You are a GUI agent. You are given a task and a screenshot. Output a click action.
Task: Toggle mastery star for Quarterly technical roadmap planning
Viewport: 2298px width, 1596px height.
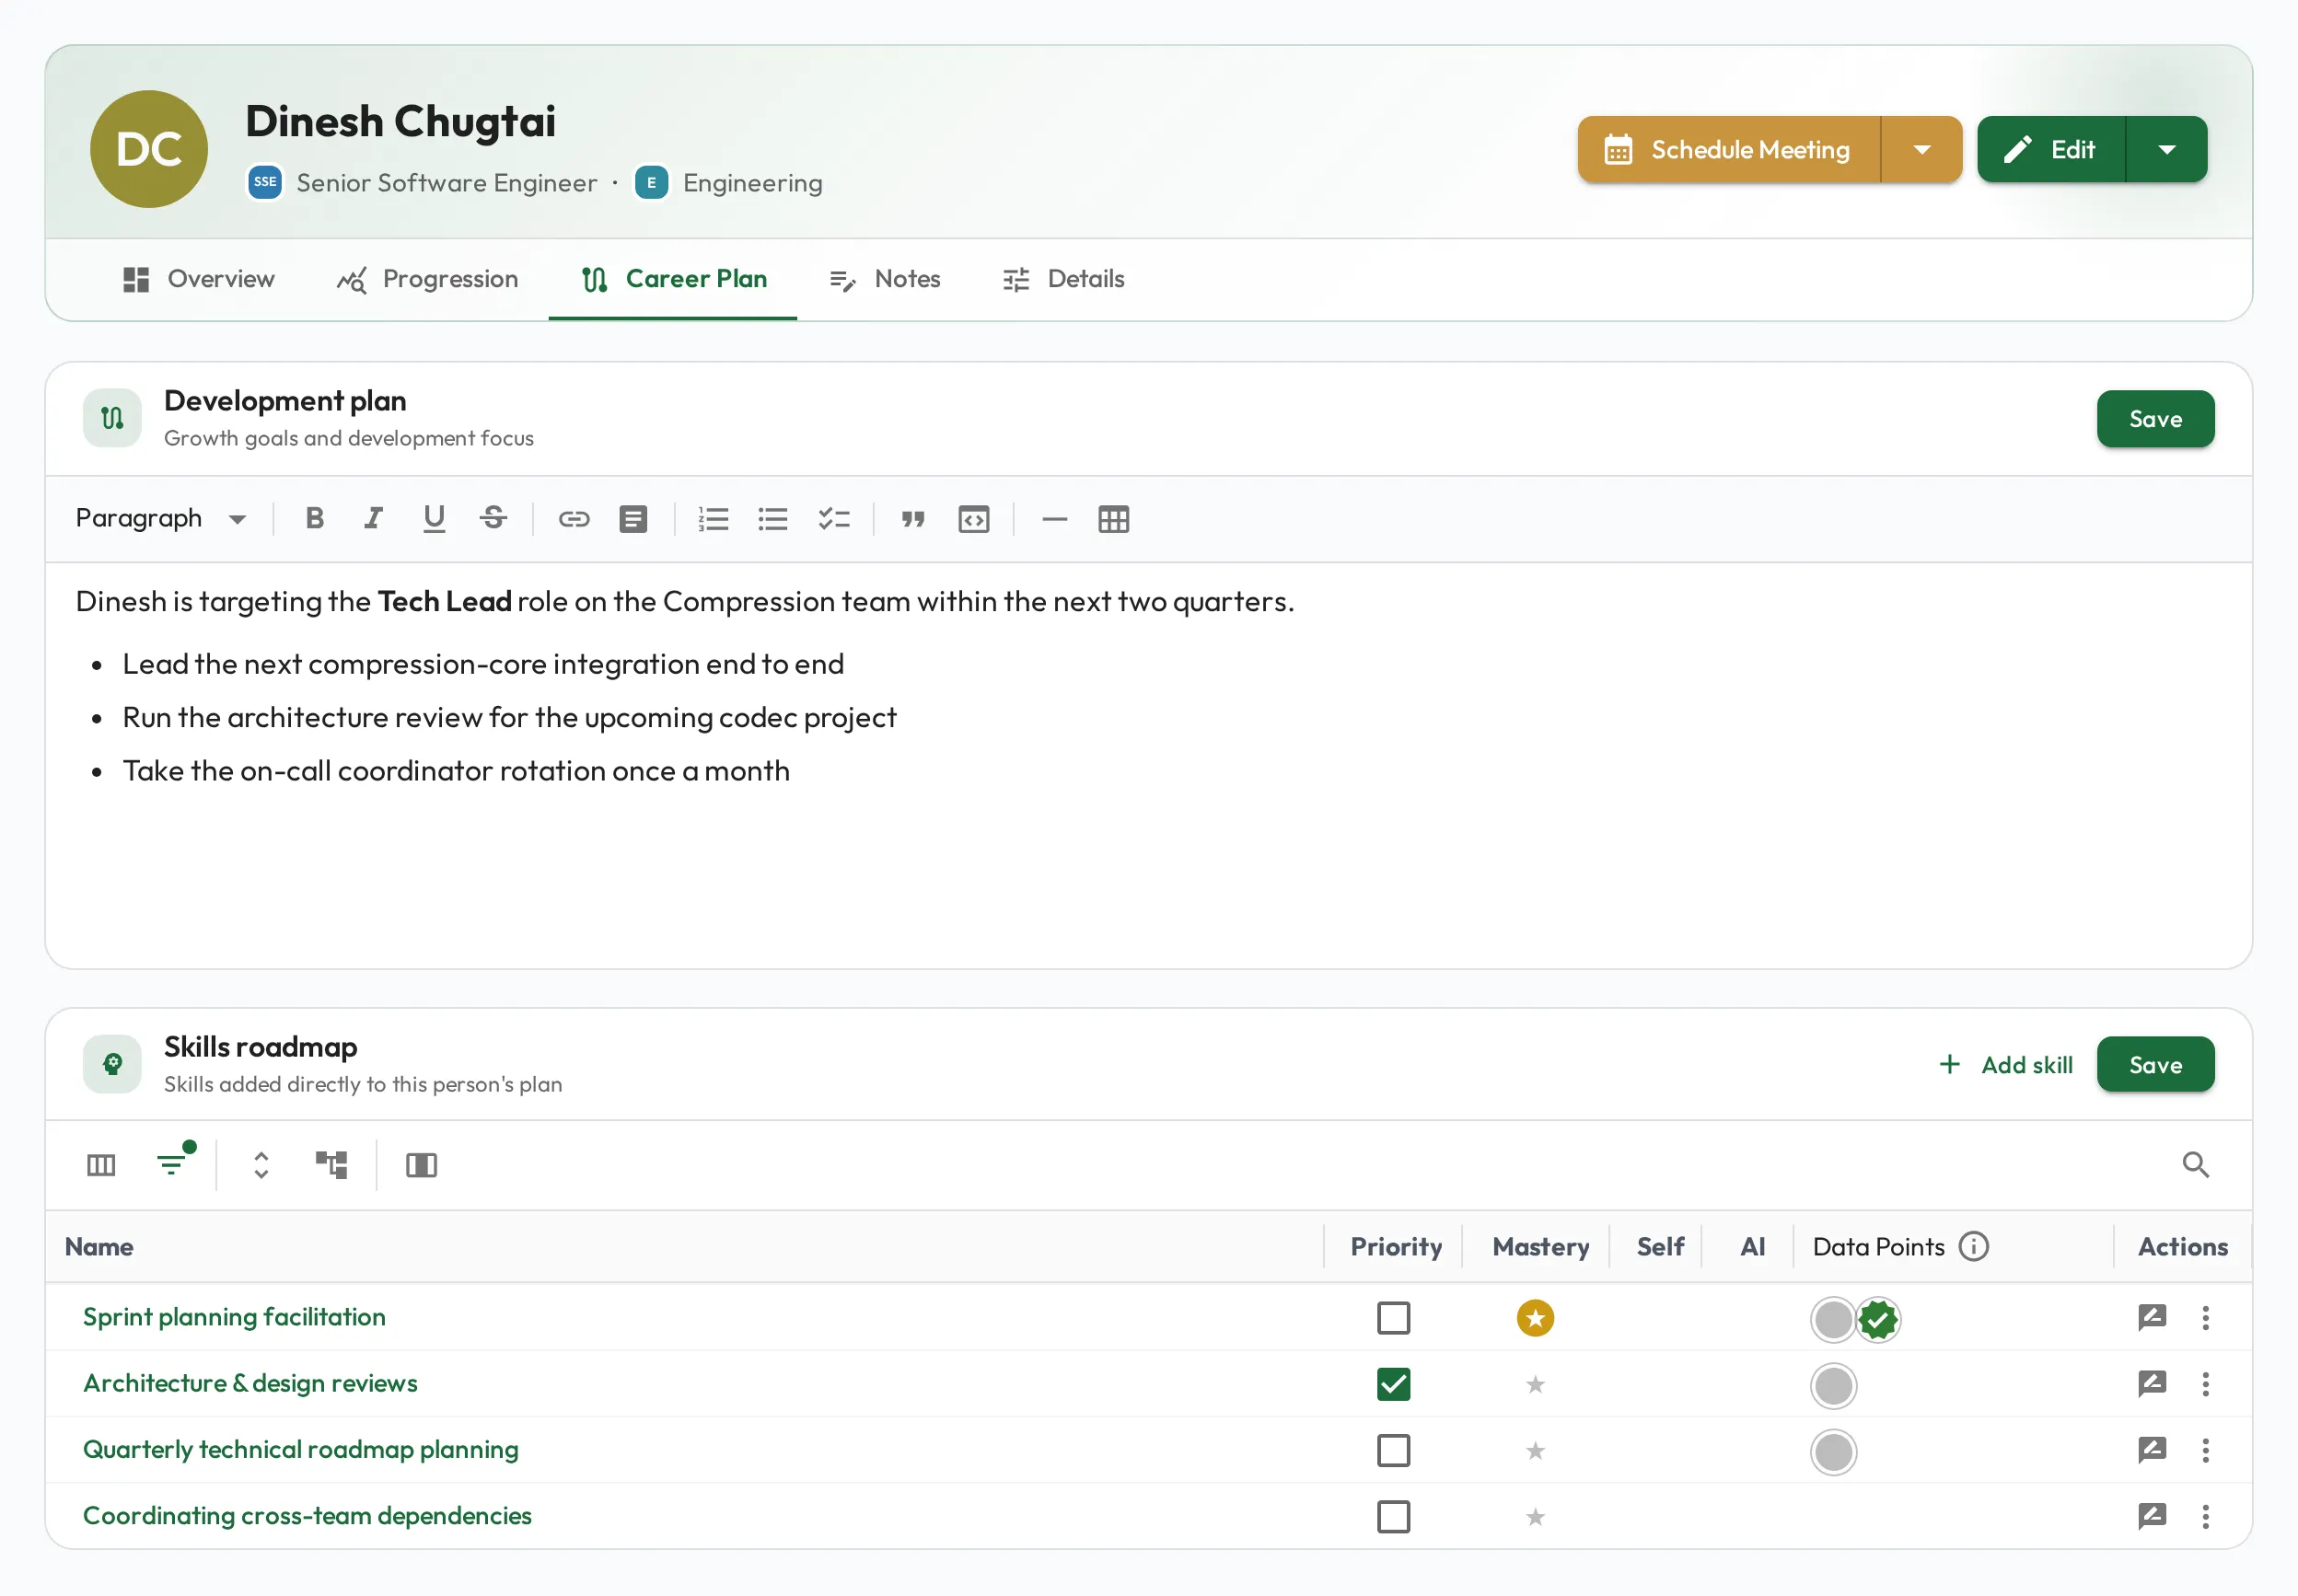(1535, 1450)
